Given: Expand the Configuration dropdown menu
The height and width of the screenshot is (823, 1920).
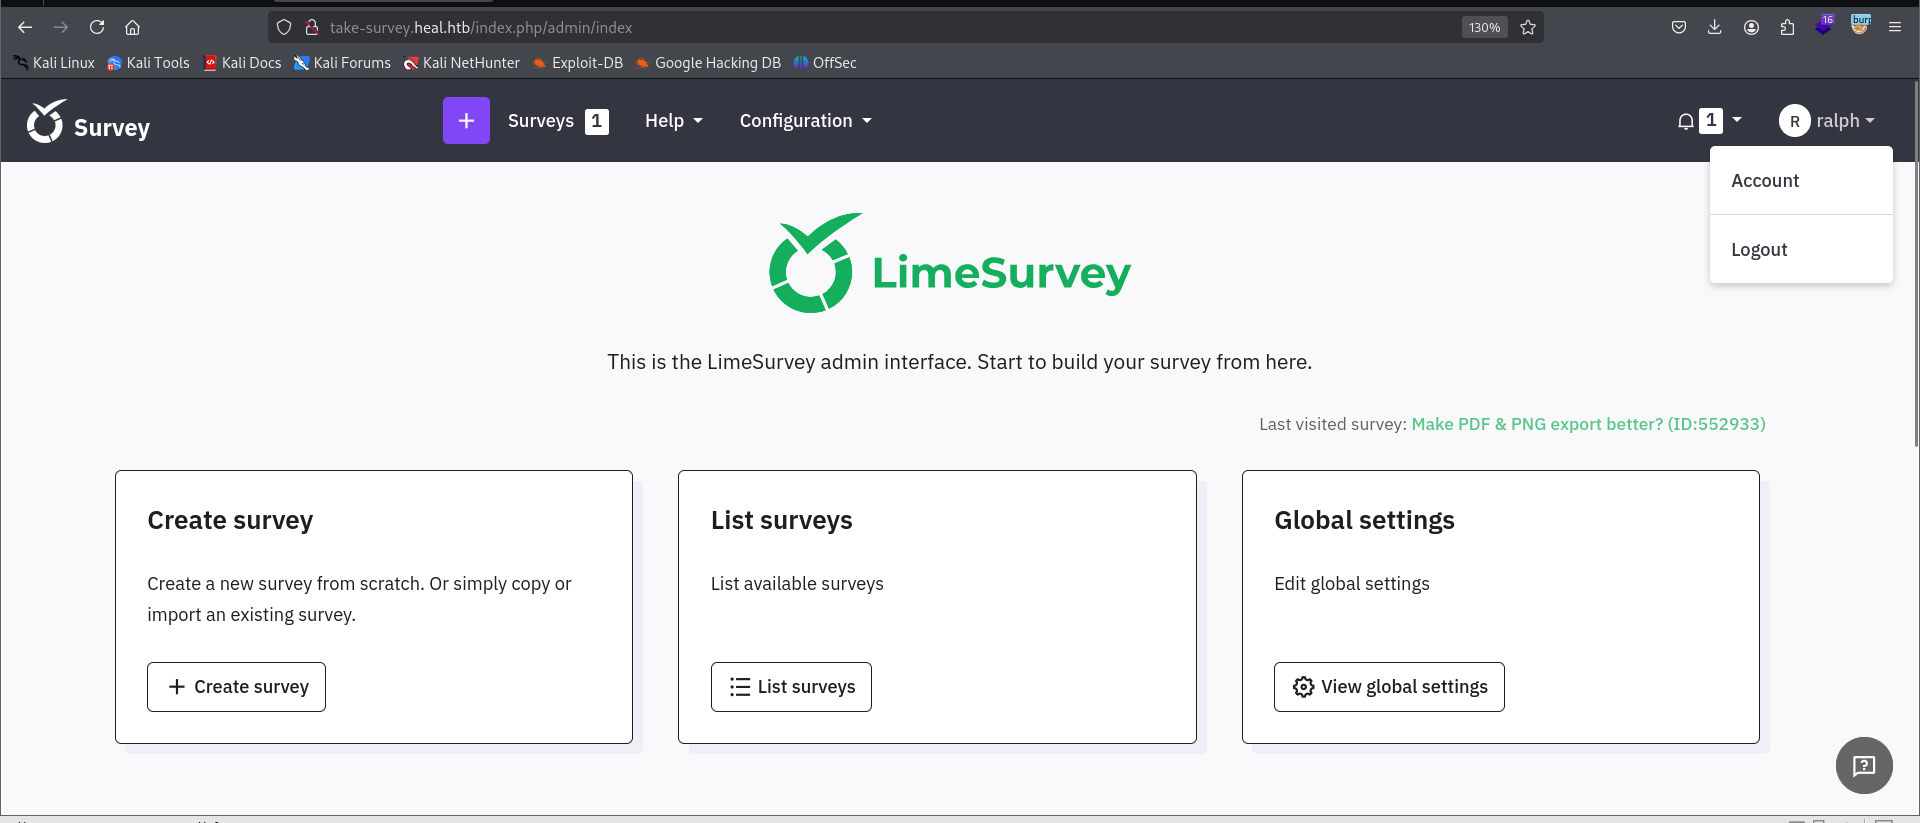Looking at the screenshot, I should [806, 121].
